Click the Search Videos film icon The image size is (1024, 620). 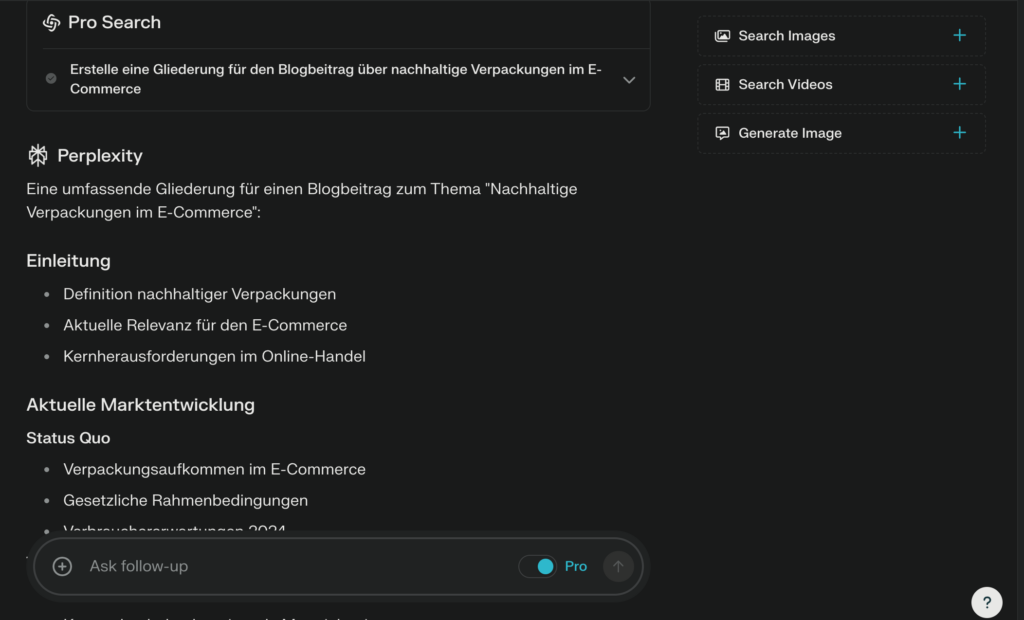[722, 84]
